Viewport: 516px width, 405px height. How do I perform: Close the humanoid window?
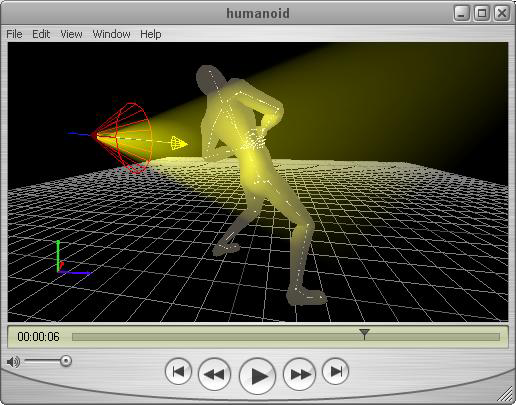click(x=502, y=13)
